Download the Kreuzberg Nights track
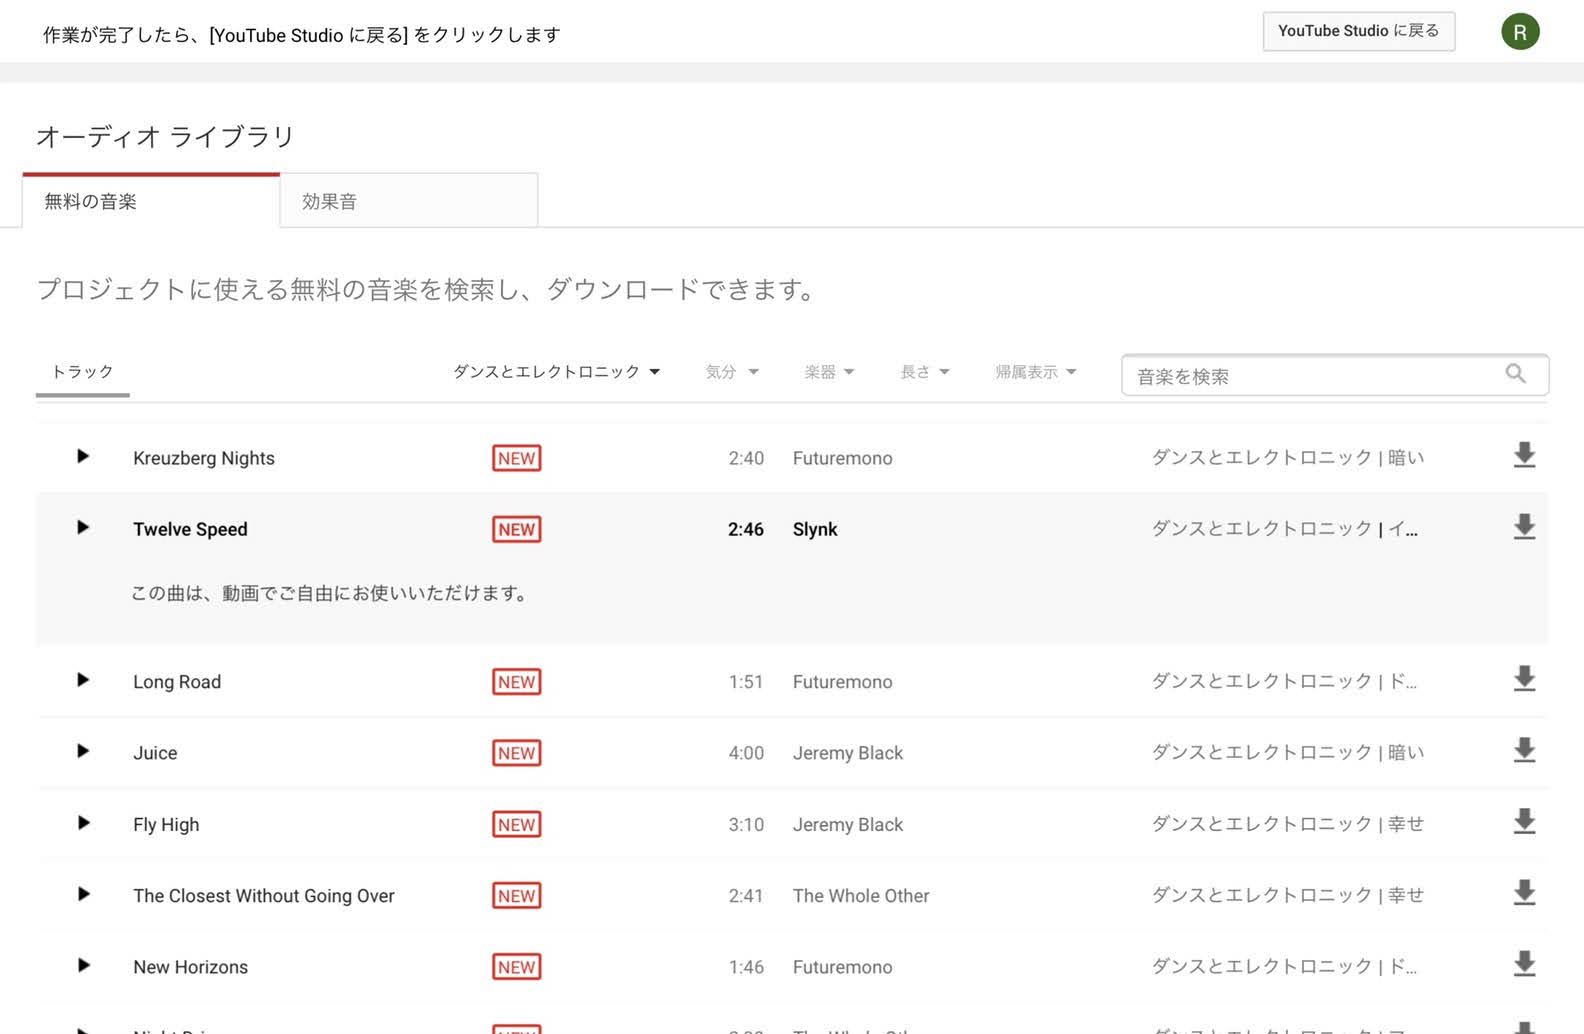 coord(1523,456)
